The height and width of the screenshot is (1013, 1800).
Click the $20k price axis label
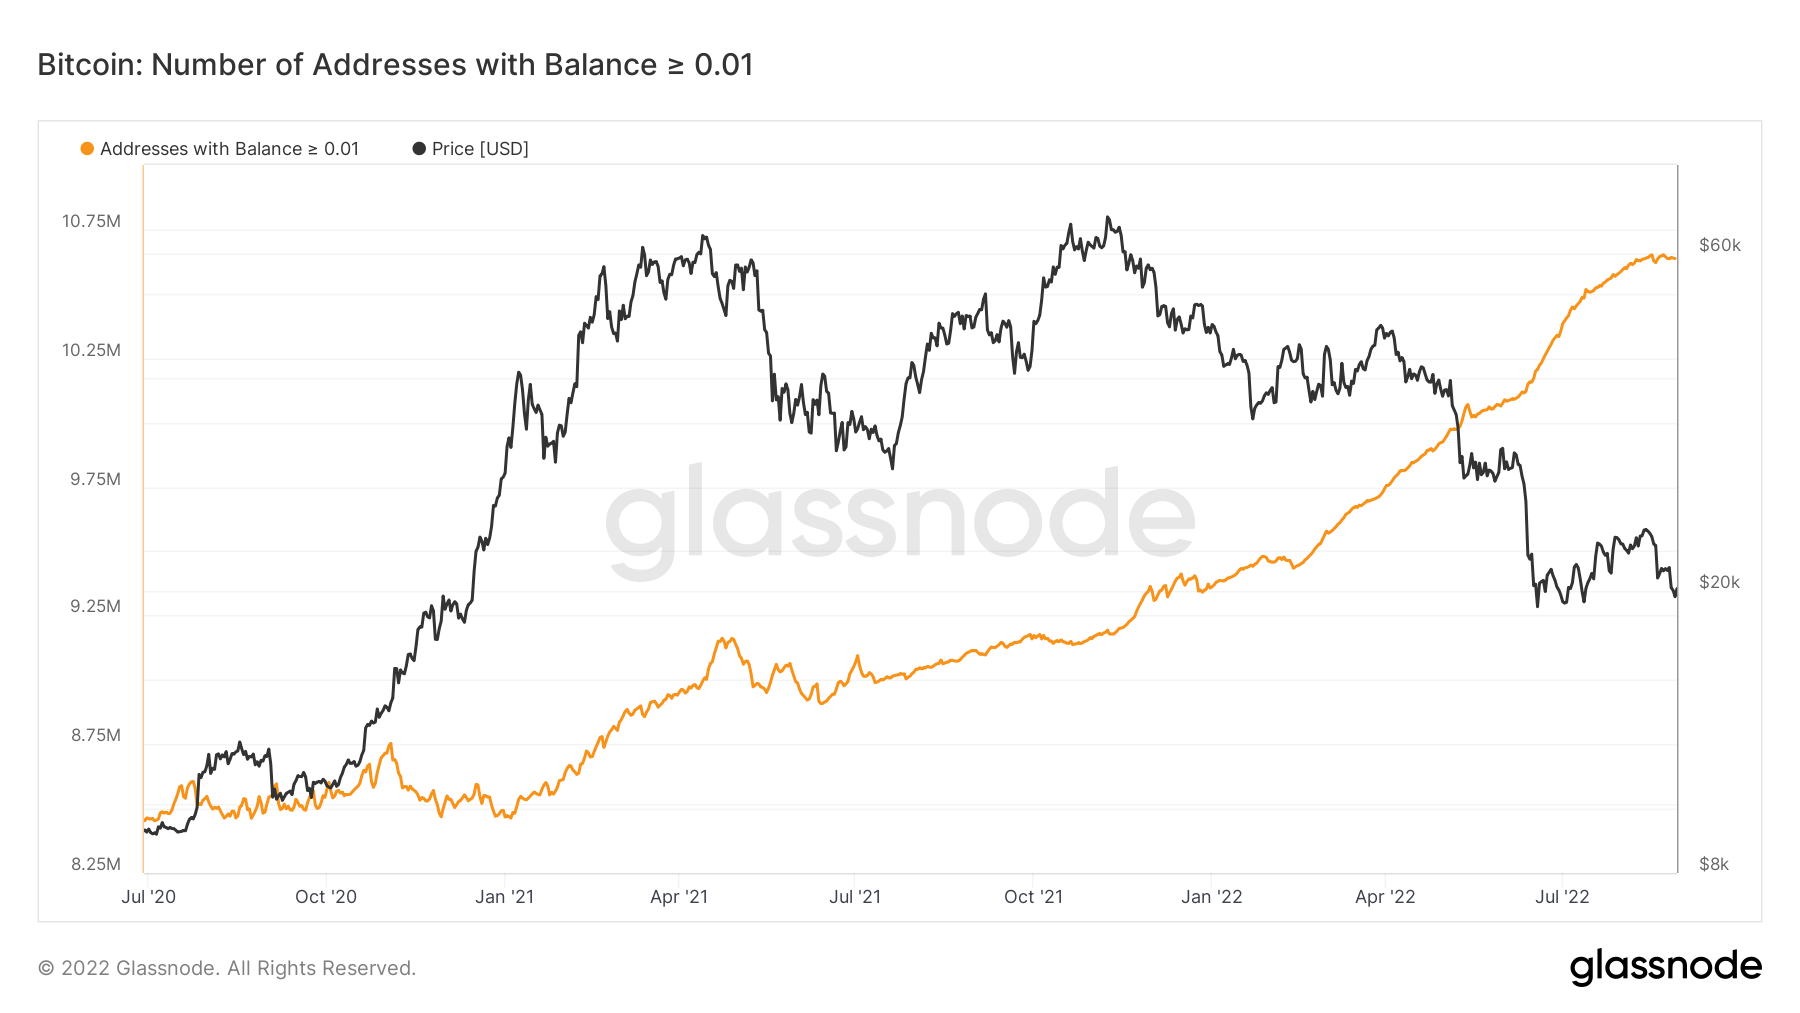click(x=1720, y=582)
